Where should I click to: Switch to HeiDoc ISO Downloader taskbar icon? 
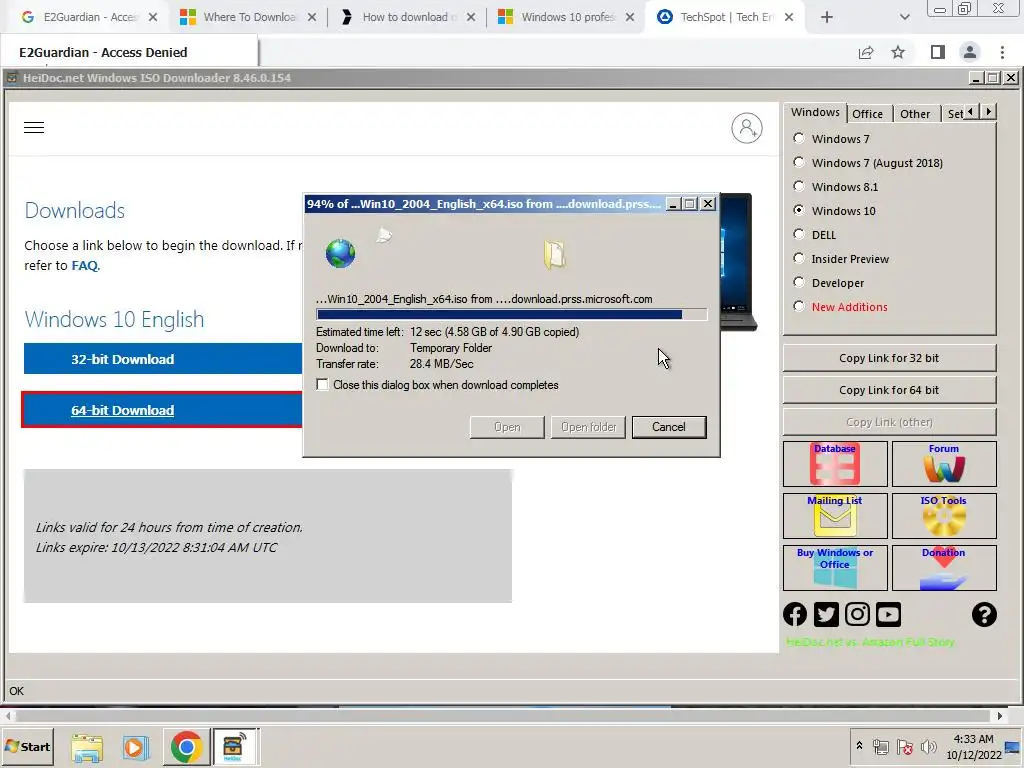coord(235,747)
